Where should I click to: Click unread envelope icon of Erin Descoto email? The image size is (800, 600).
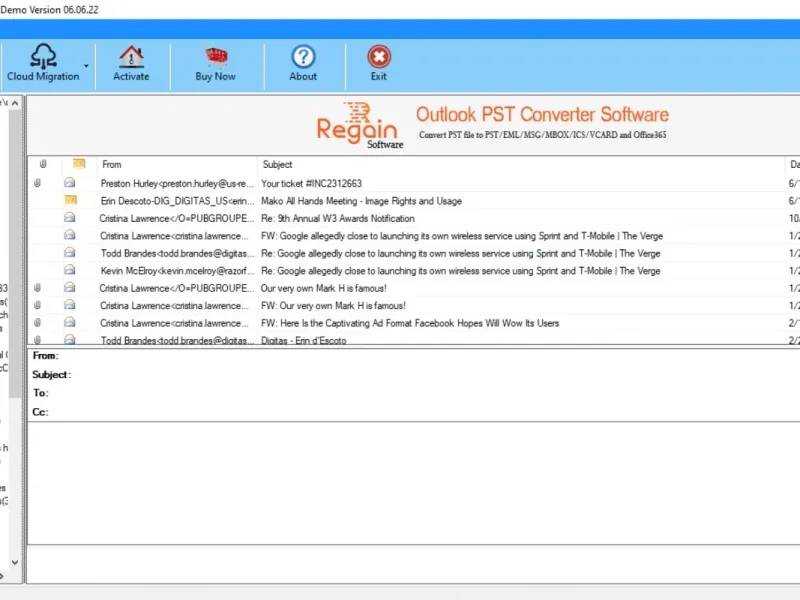[71, 200]
